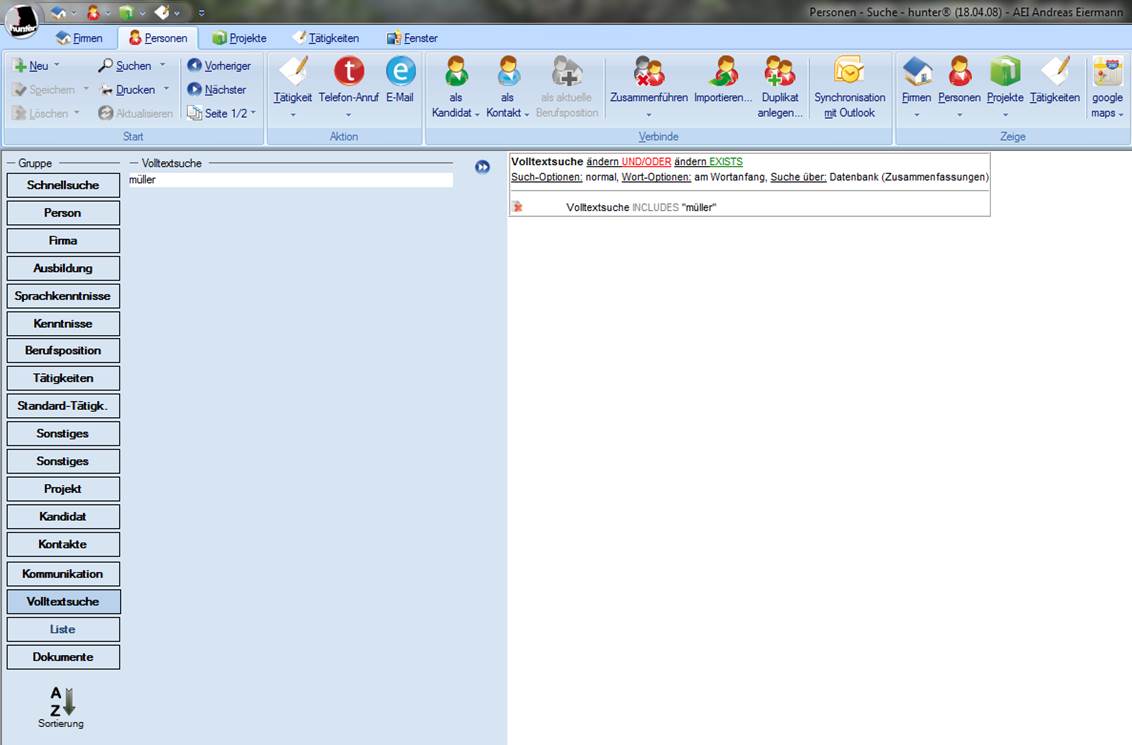1132x745 pixels.
Task: Click Duplikat anlegen icon
Action: (x=780, y=72)
